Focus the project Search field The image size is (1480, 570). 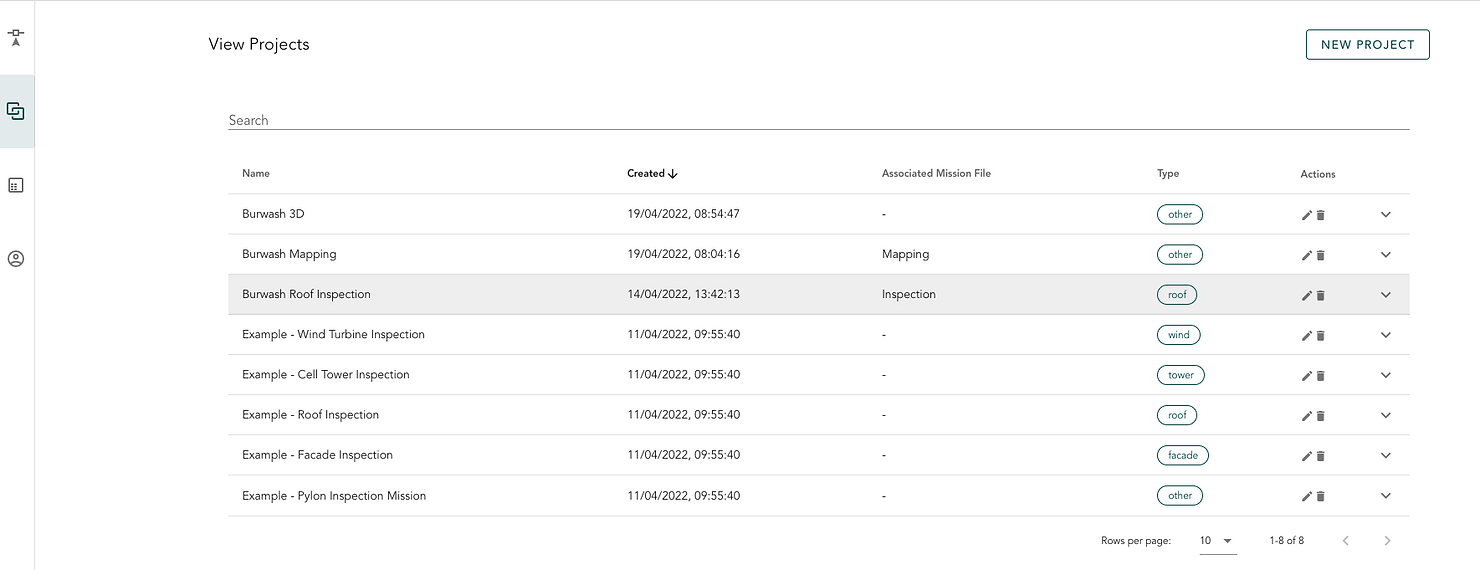[818, 120]
